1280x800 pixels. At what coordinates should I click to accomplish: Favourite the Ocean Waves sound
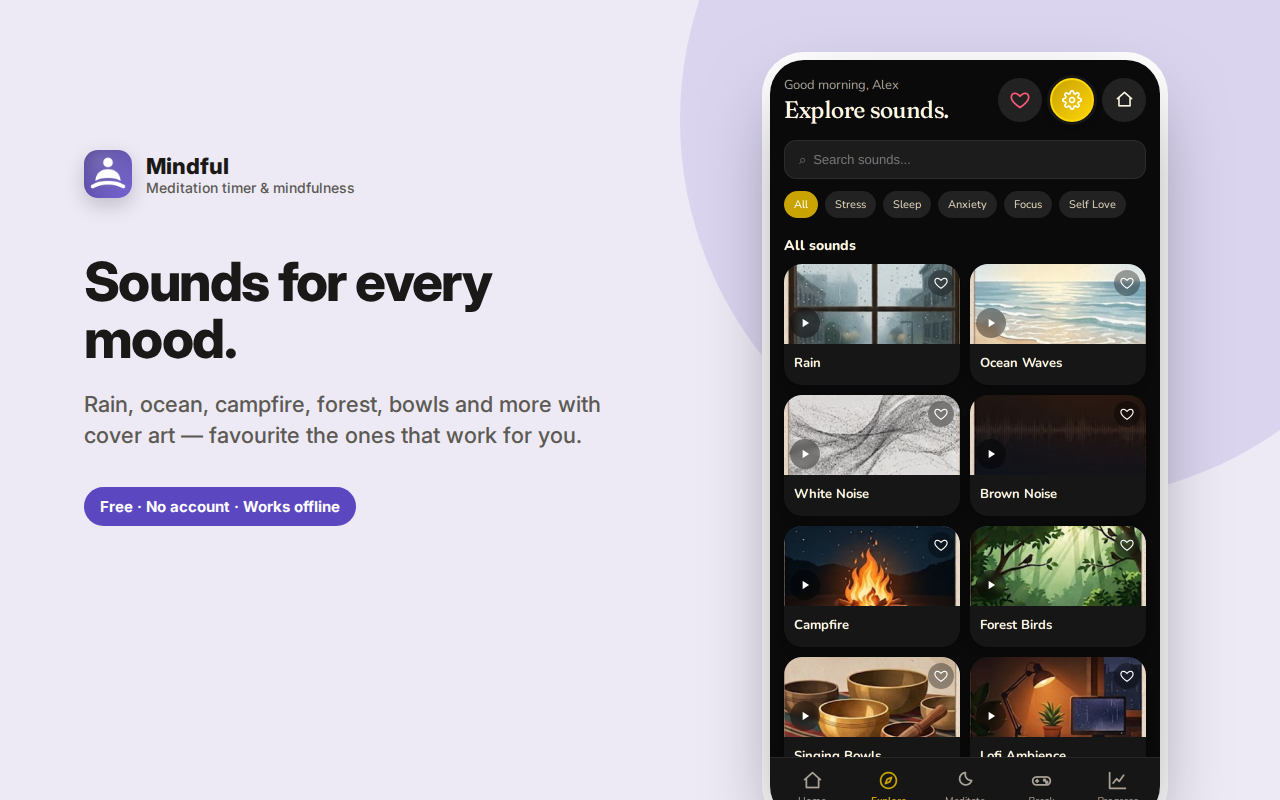(x=1127, y=283)
